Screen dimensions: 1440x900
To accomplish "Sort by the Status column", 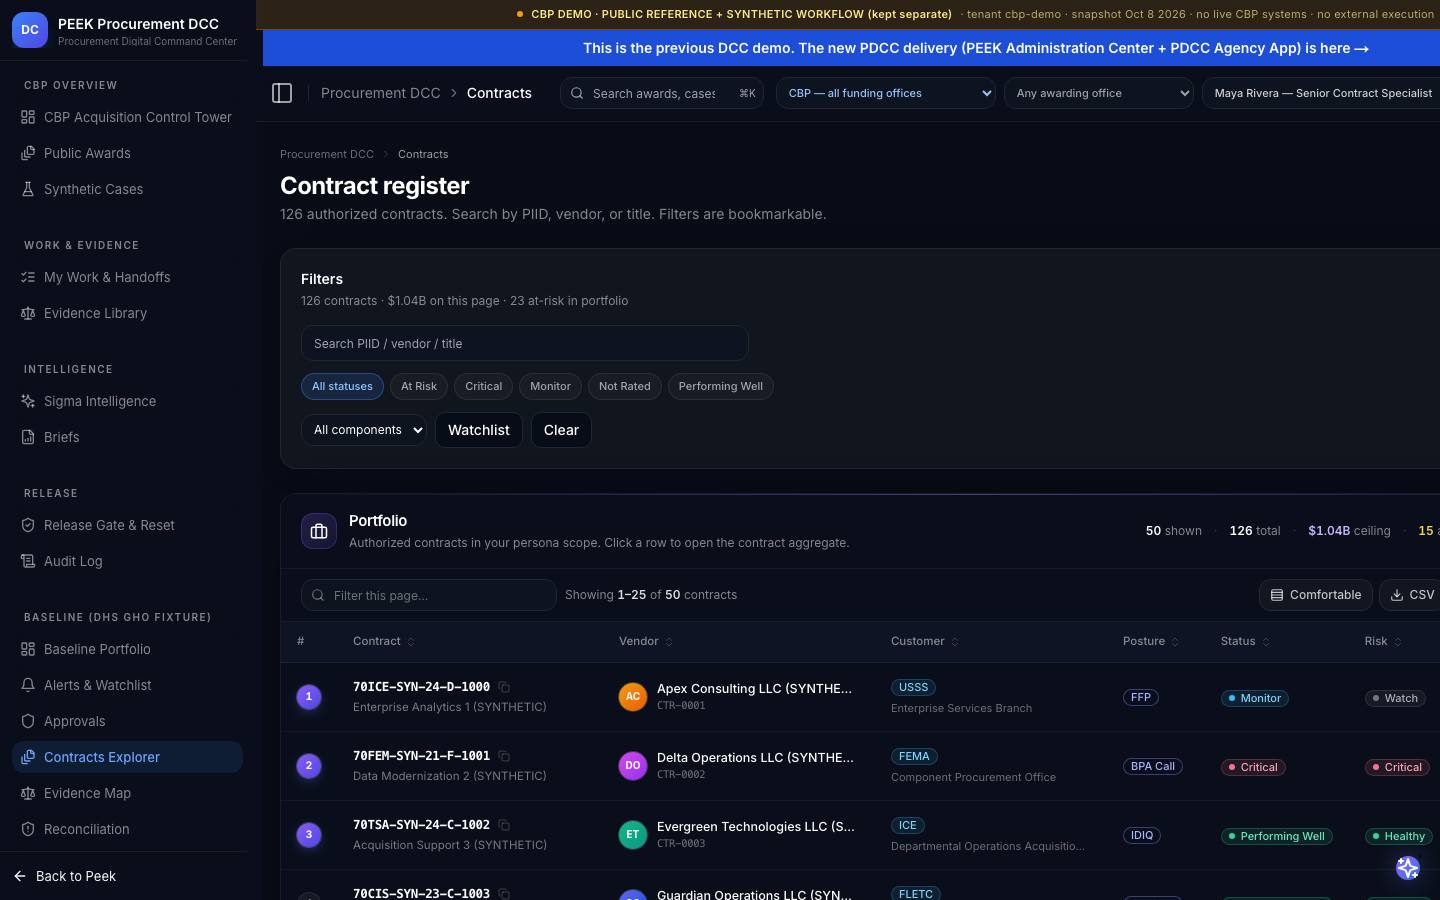I will tap(1245, 641).
